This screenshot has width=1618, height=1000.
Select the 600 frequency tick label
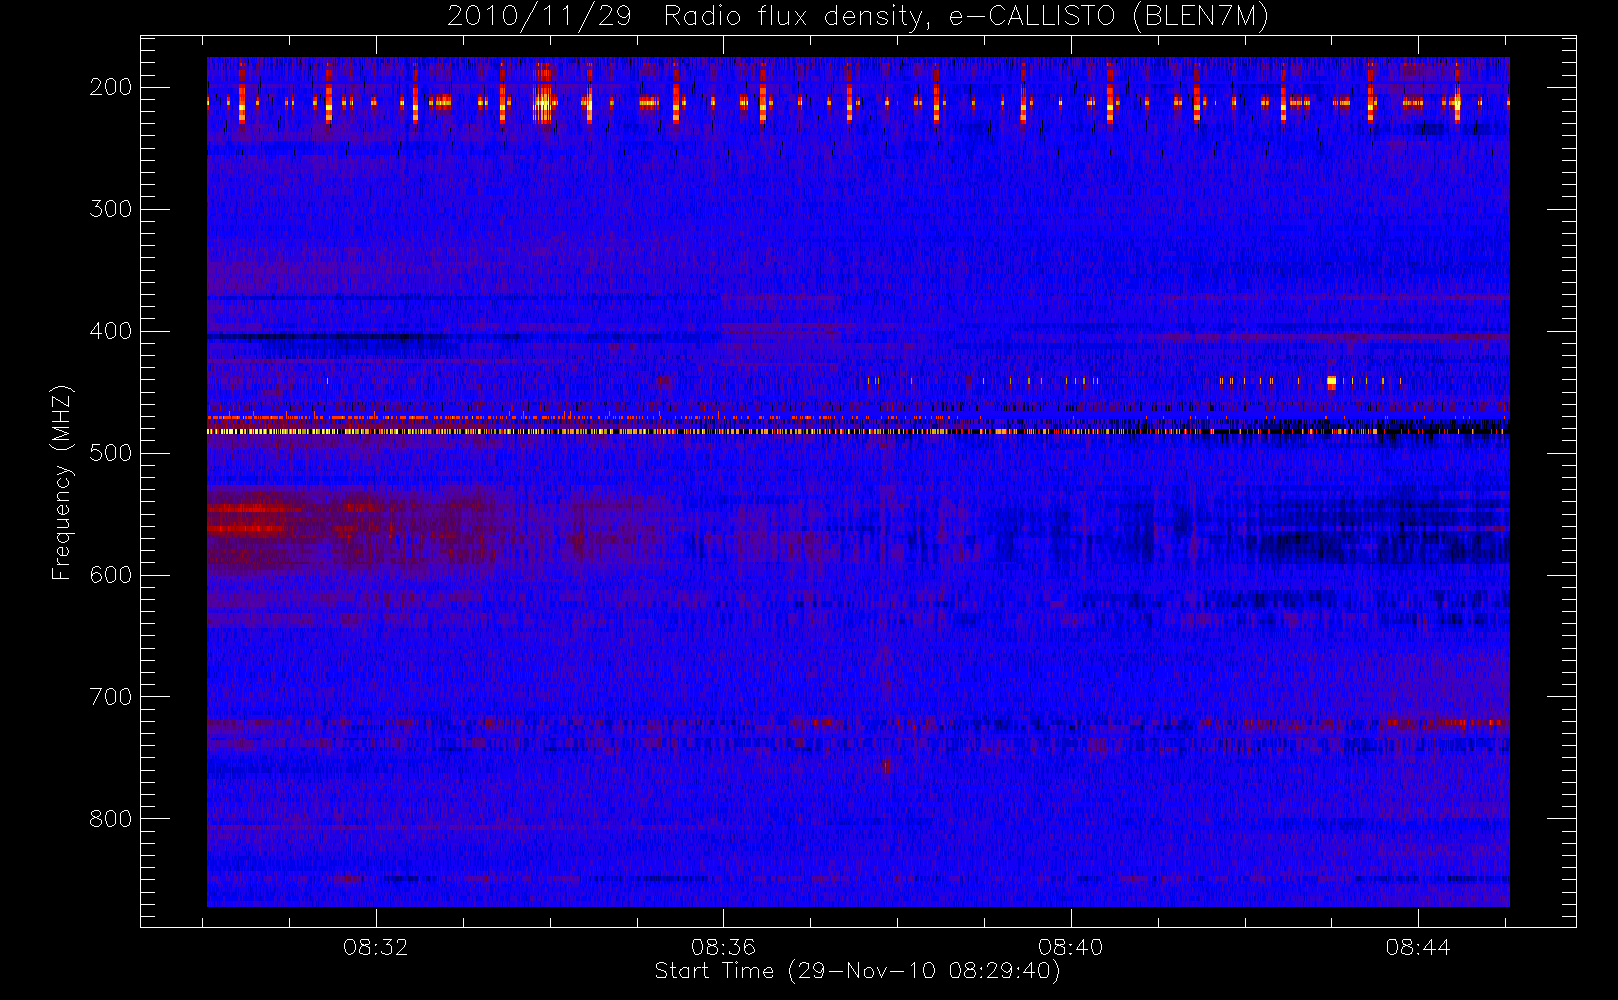click(x=110, y=575)
